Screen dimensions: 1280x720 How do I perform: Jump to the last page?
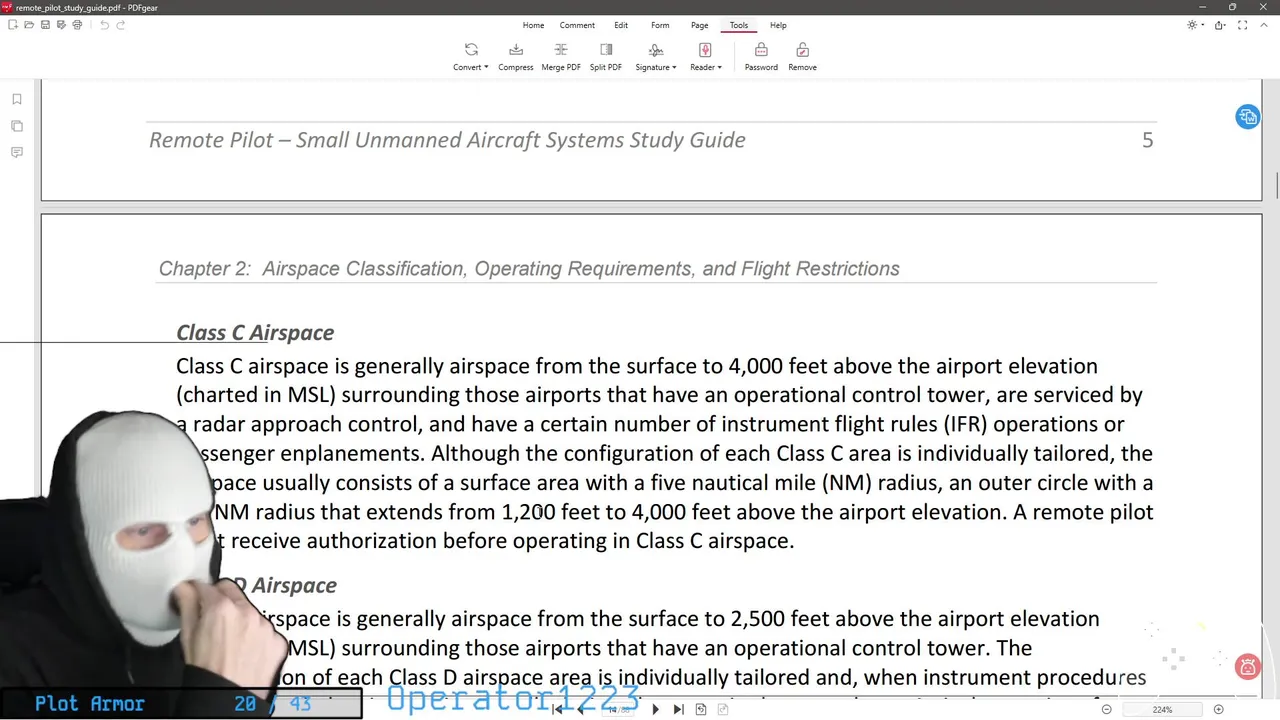(x=678, y=709)
